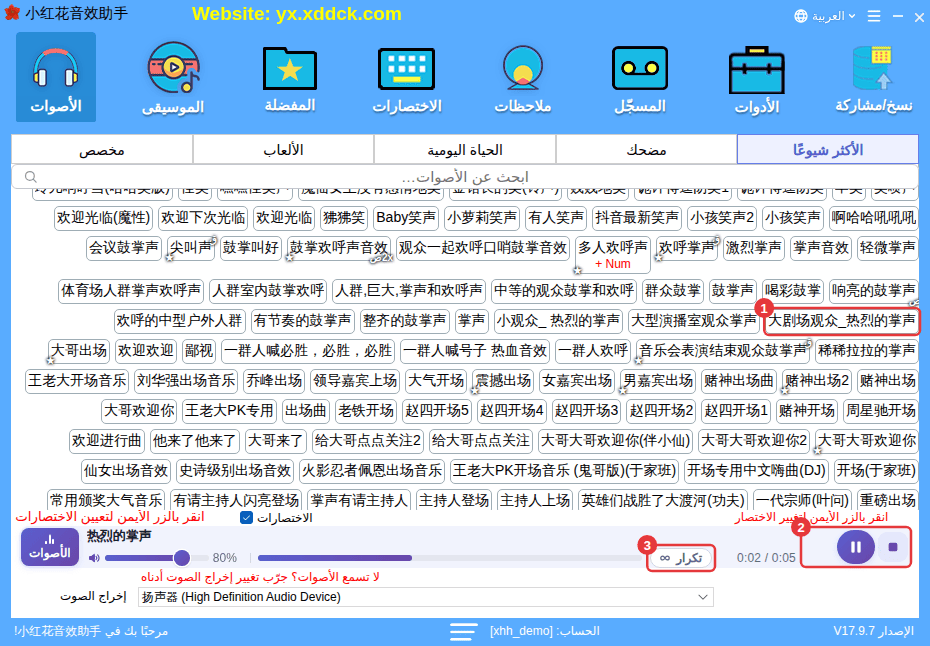Play the 一群人喊必胜，必胜，必胜 sound

[x=308, y=351]
